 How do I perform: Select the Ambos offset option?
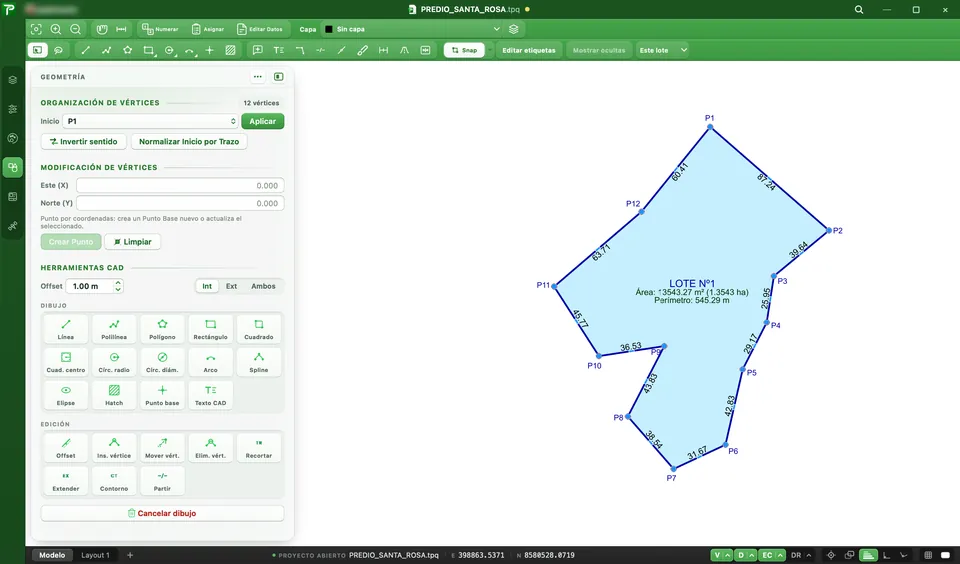click(263, 286)
